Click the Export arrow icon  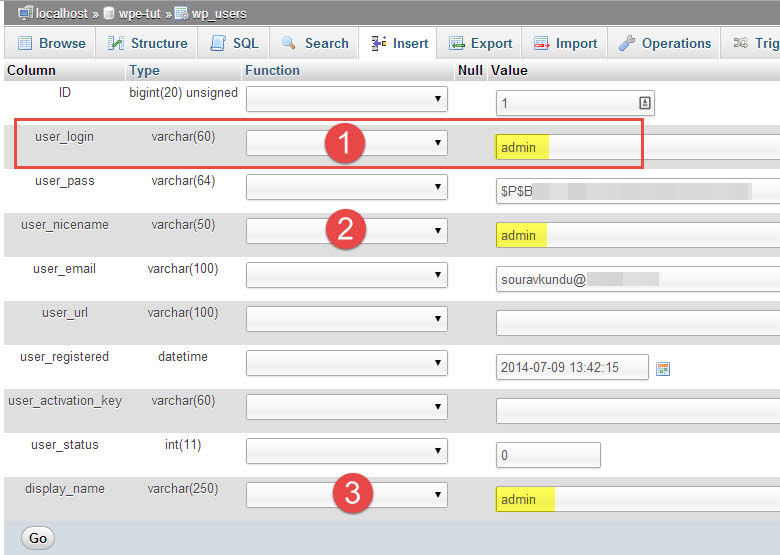point(456,43)
